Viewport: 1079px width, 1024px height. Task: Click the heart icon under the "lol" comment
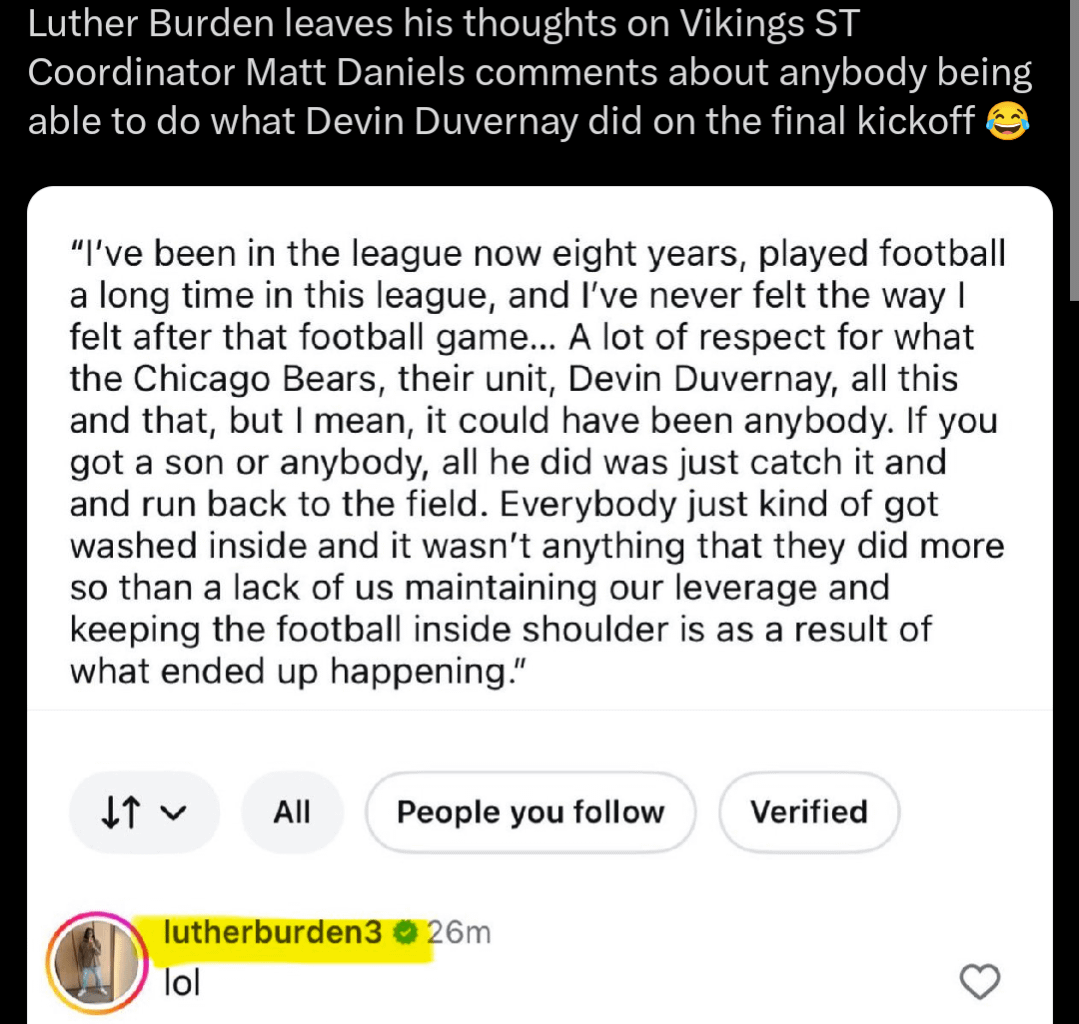pyautogui.click(x=980, y=982)
